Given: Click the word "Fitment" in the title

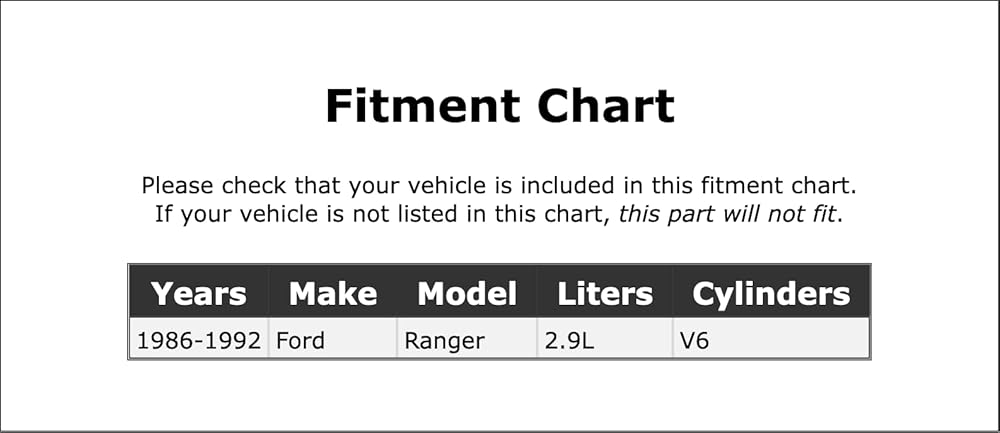Looking at the screenshot, I should 423,106.
